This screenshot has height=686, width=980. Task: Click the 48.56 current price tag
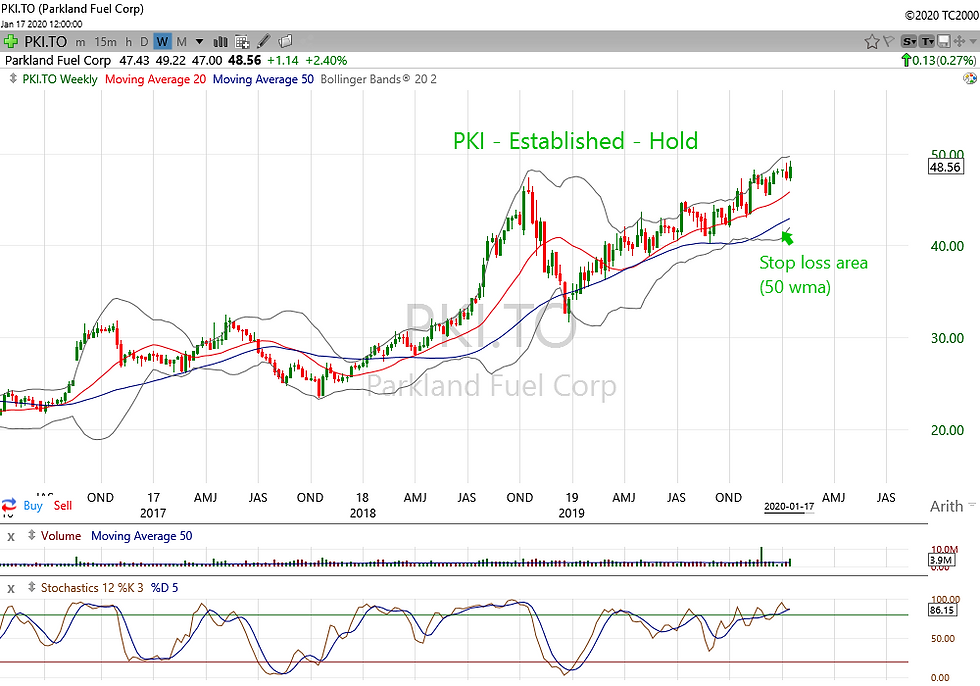[945, 167]
